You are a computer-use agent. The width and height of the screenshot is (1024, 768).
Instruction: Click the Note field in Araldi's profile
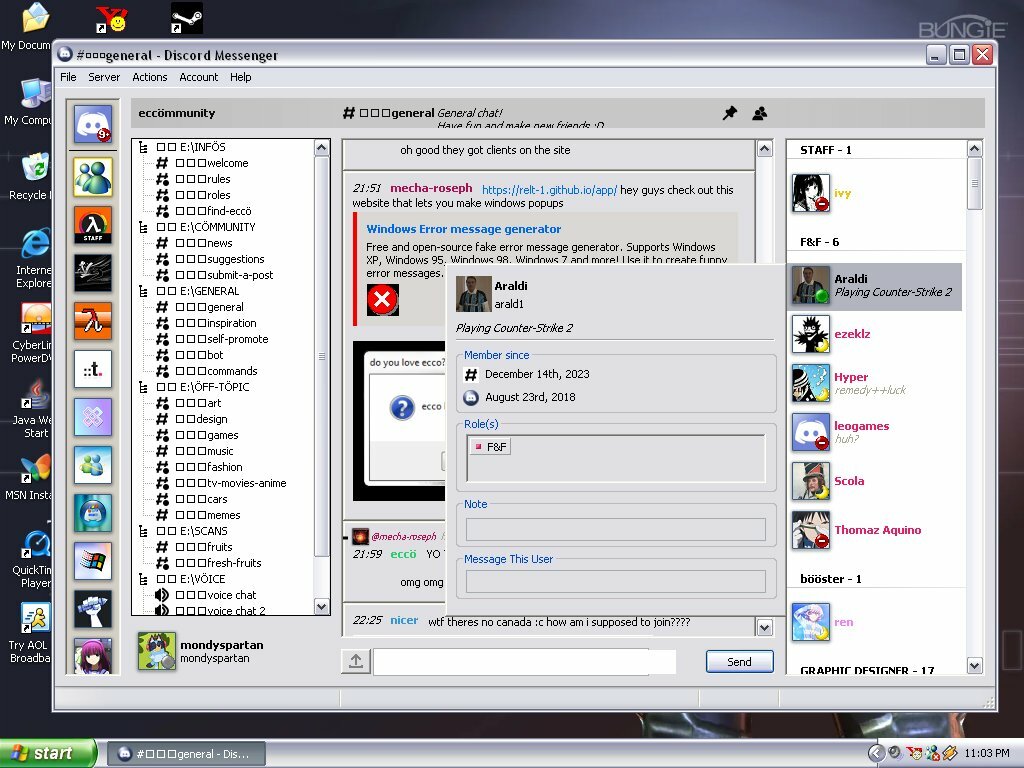pyautogui.click(x=615, y=530)
